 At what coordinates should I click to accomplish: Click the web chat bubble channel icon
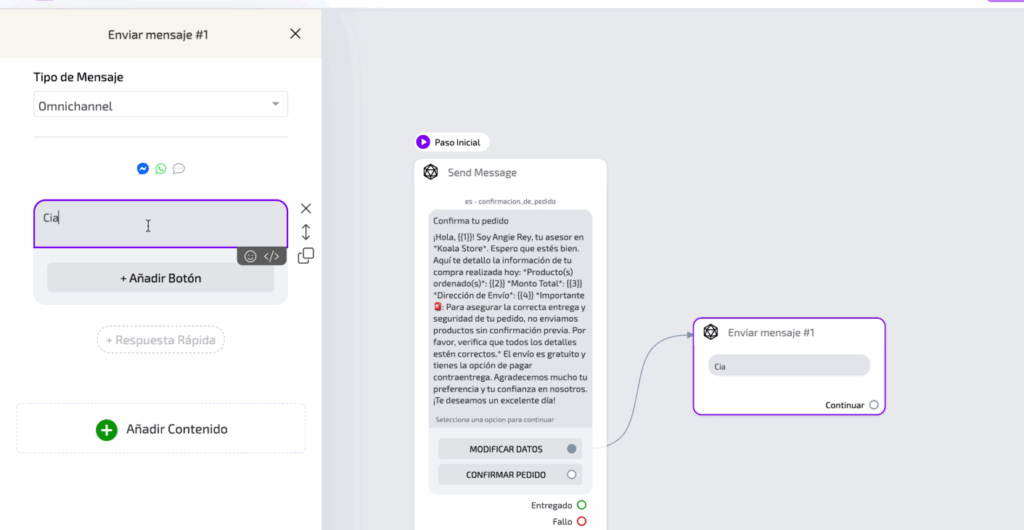179,169
